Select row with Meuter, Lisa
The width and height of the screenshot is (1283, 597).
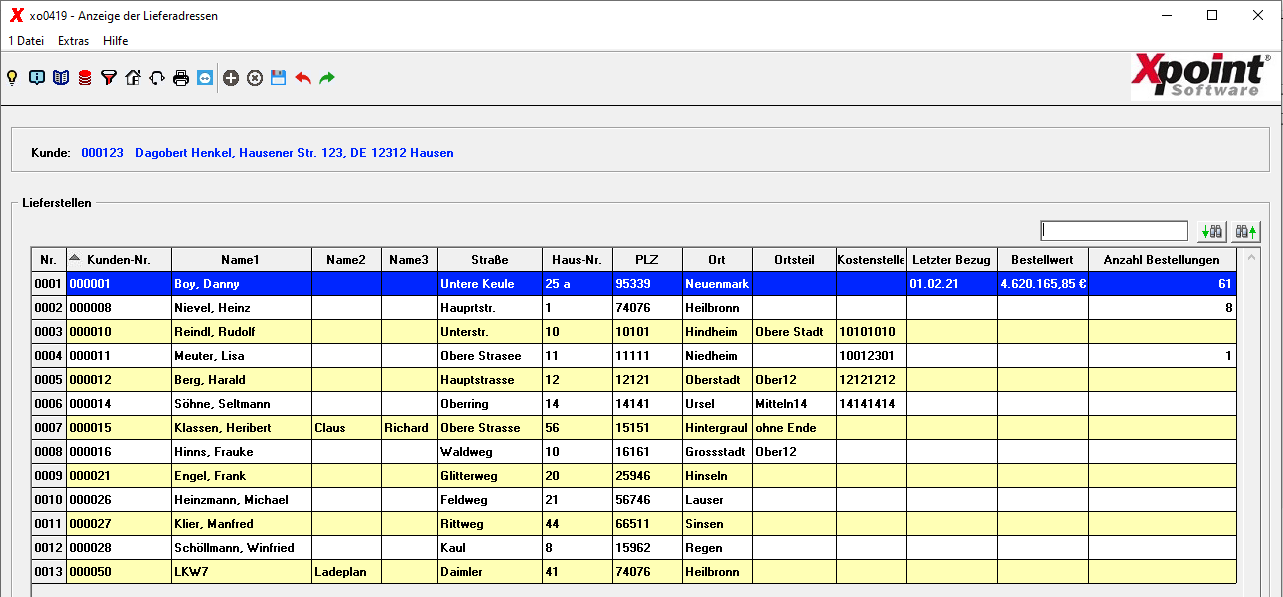(634, 356)
